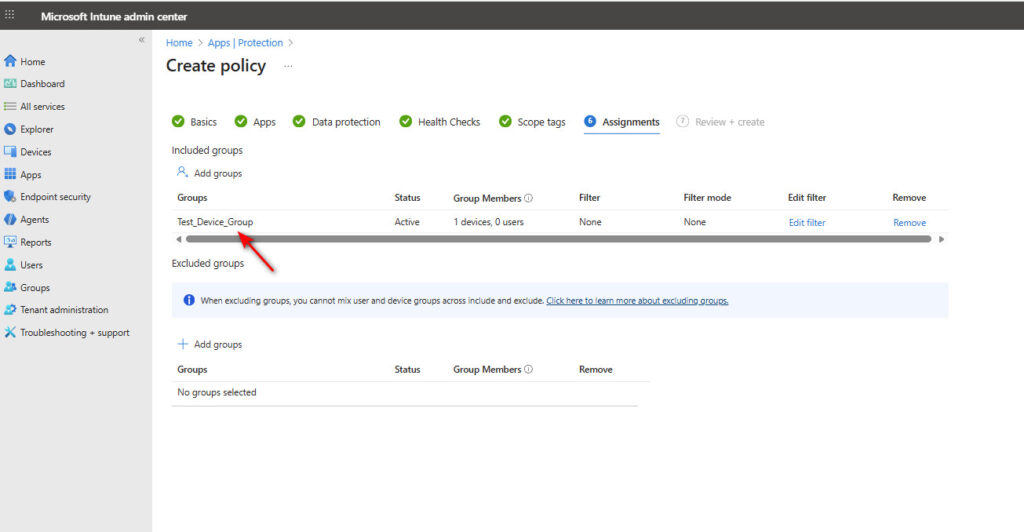Click Edit filter for Test_Device_Group

tap(807, 223)
